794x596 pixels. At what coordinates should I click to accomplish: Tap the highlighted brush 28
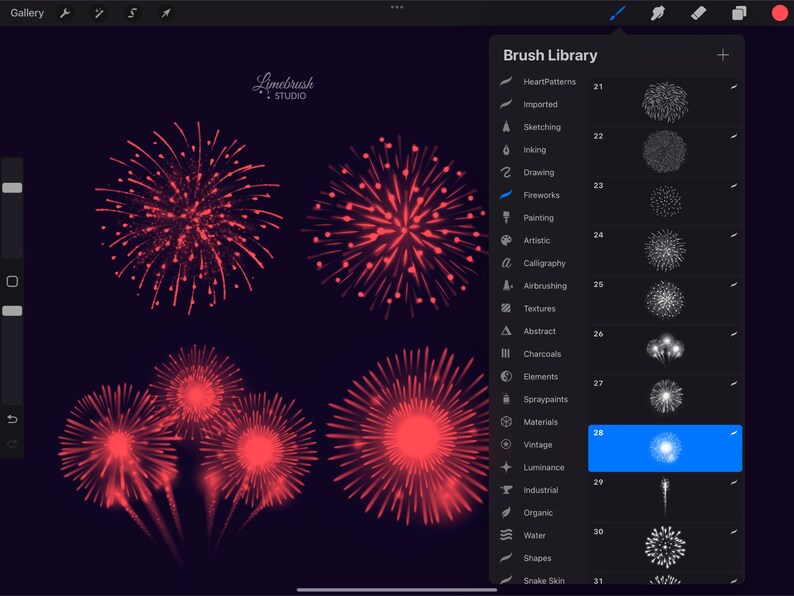tap(665, 448)
